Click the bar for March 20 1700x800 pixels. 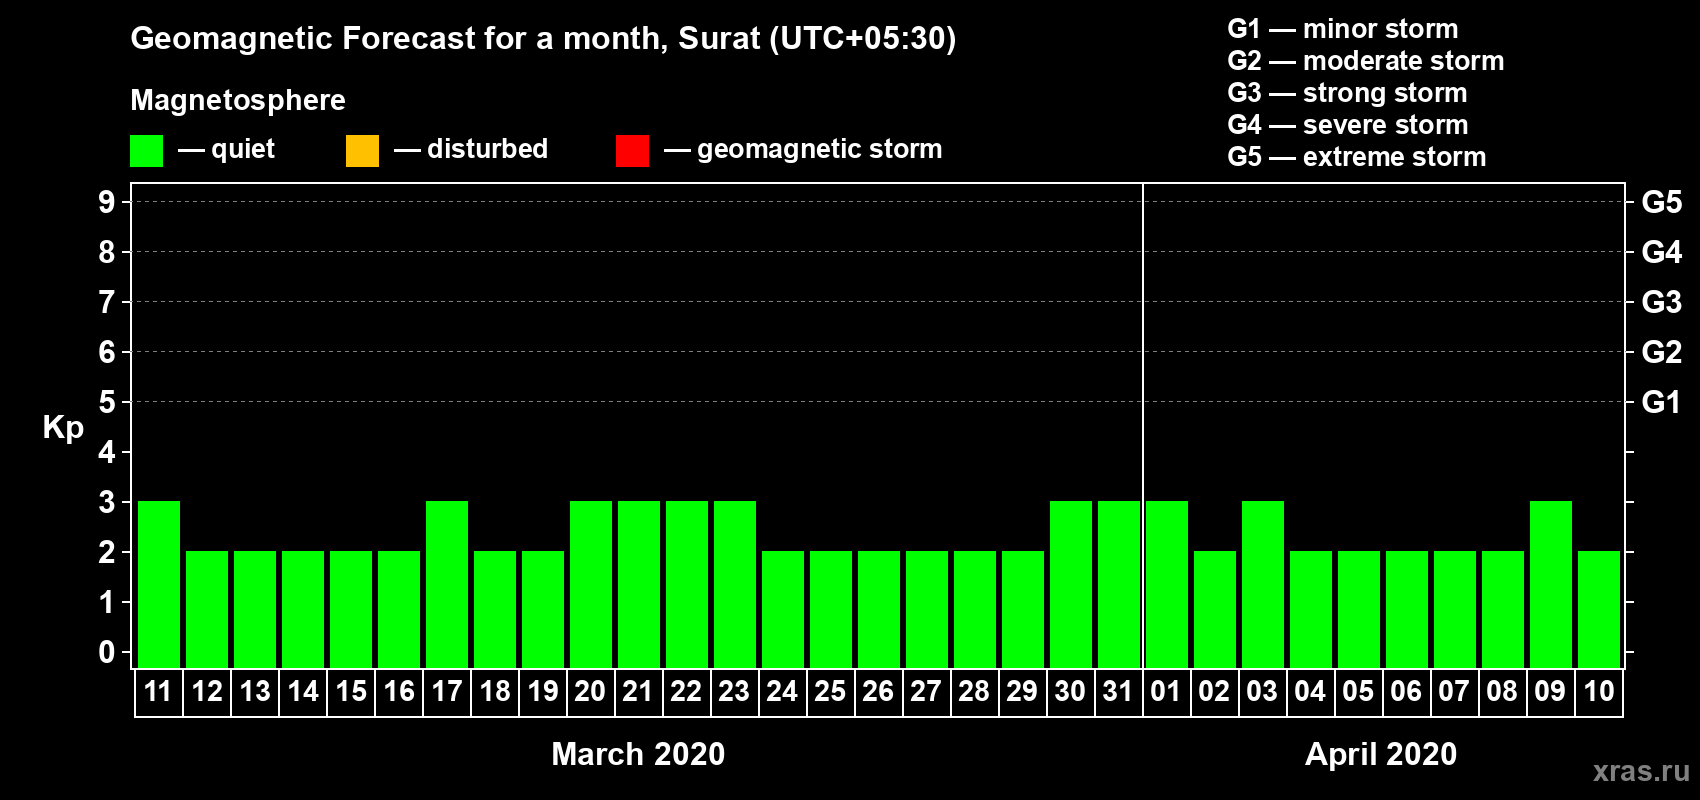coord(591,584)
